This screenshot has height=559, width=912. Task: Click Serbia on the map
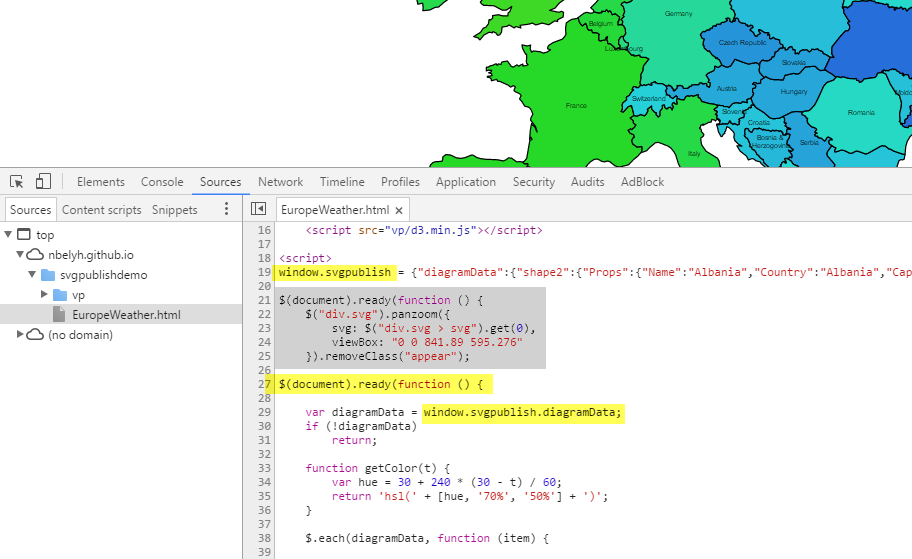[809, 142]
